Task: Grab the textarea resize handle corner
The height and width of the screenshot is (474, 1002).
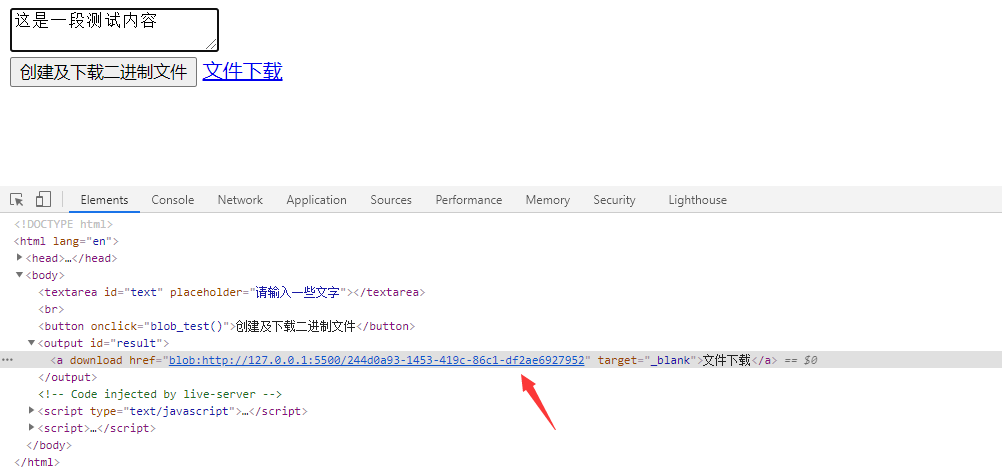Action: [211, 43]
